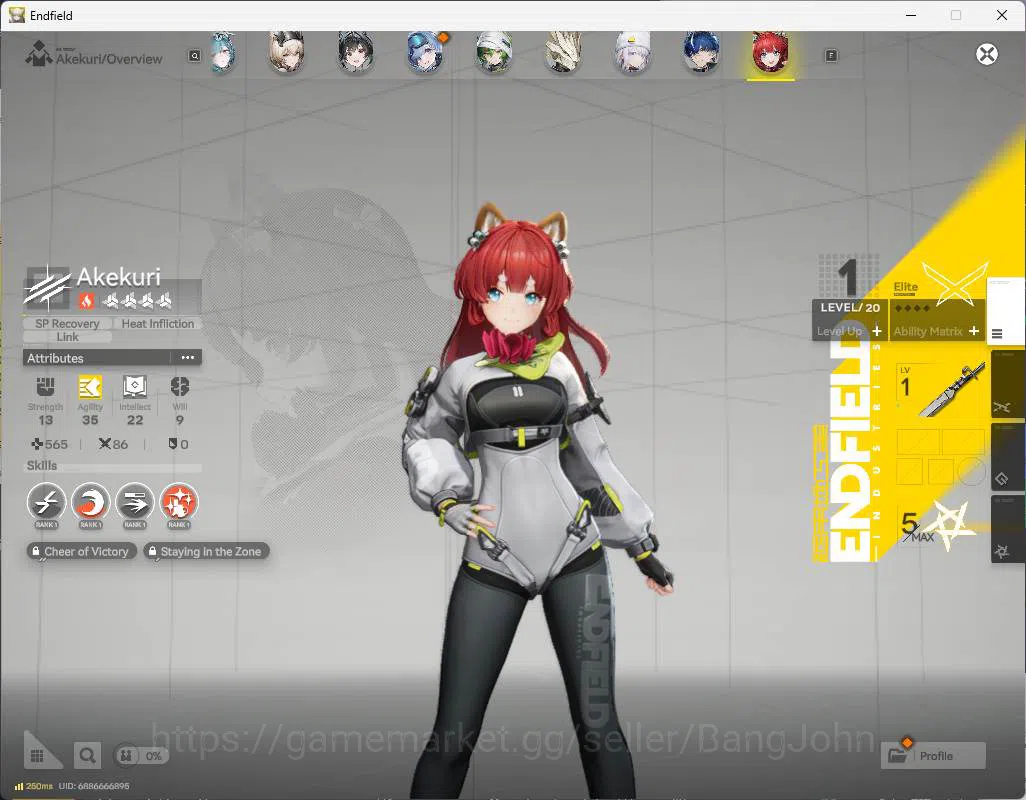This screenshot has height=800, width=1026.
Task: Click the E next-operator key icon
Action: pyautogui.click(x=831, y=56)
